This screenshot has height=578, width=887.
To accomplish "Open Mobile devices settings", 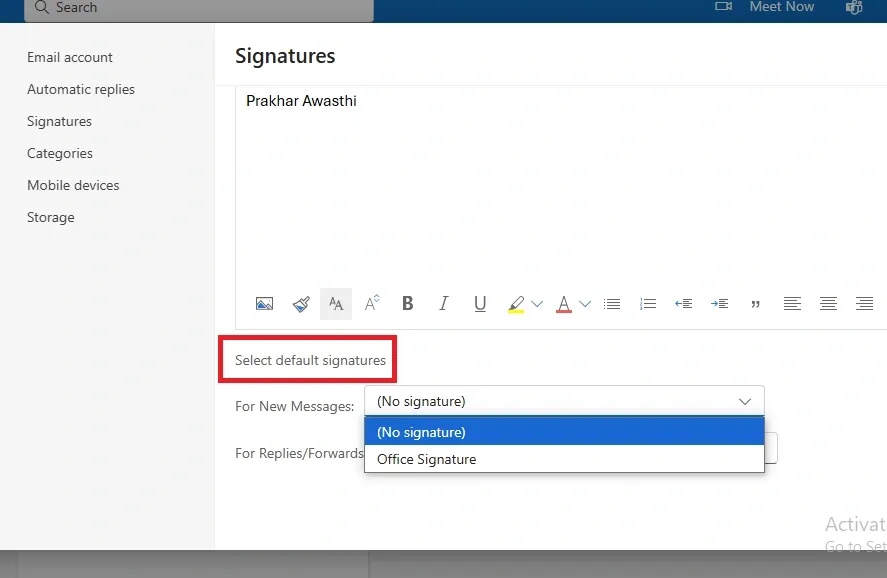I will click(x=73, y=186).
